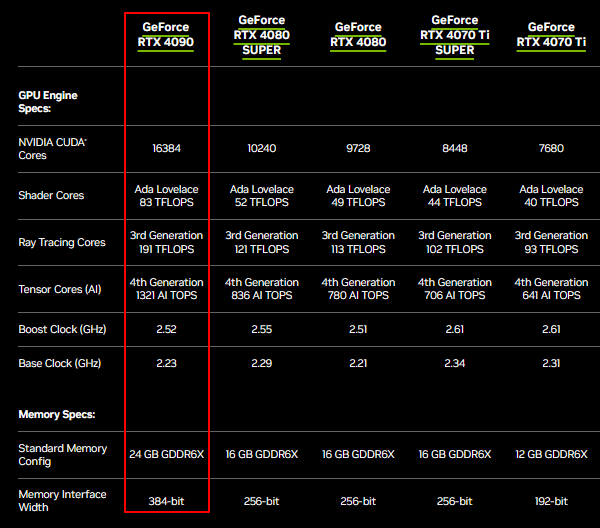Open the GeForce RTX 4070 Ti header link
The width and height of the screenshot is (600, 528).
click(551, 34)
